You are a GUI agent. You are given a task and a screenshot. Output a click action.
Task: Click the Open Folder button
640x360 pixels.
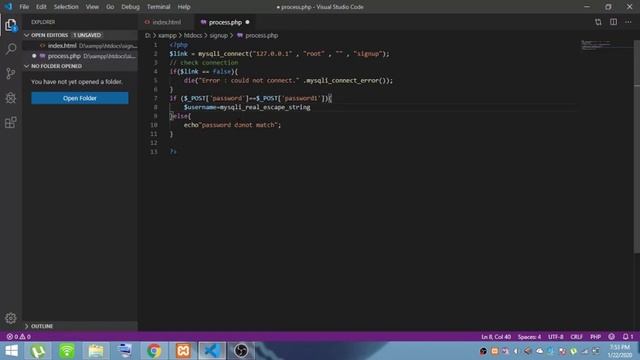pos(80,98)
